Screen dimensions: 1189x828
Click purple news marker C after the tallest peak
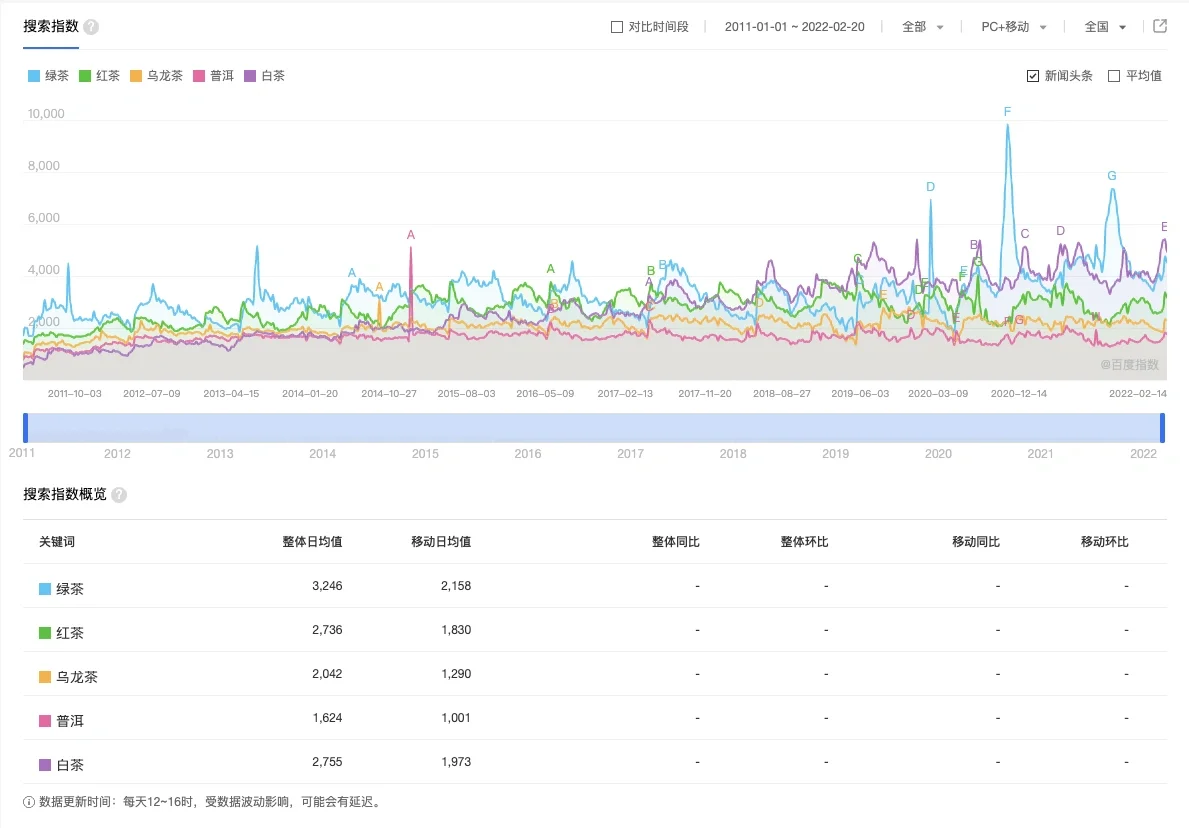[1024, 234]
